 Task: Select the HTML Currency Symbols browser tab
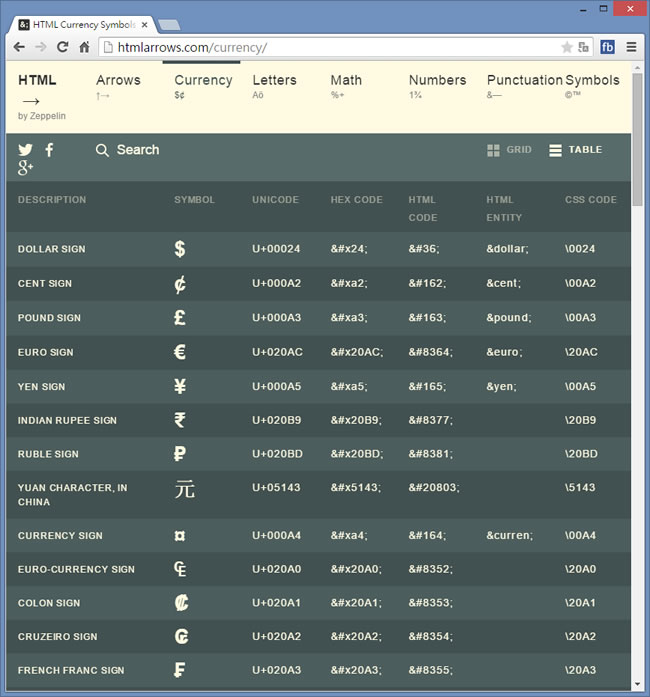click(84, 25)
